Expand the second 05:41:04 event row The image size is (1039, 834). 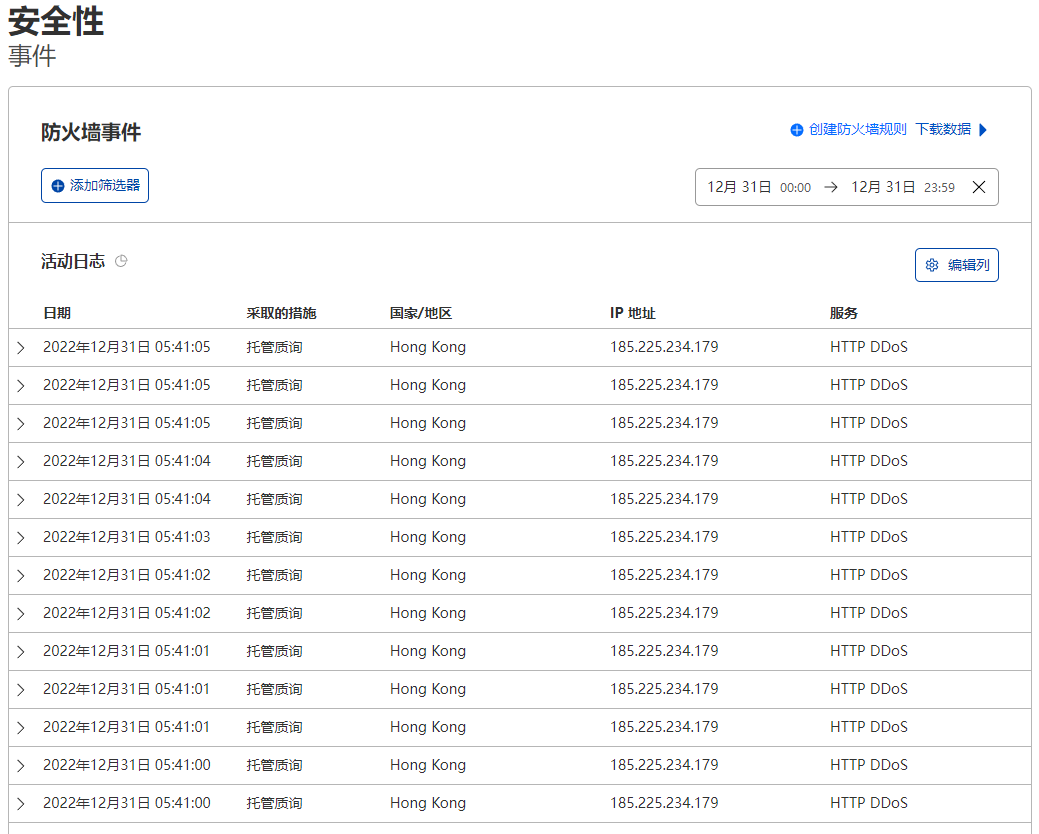point(21,499)
